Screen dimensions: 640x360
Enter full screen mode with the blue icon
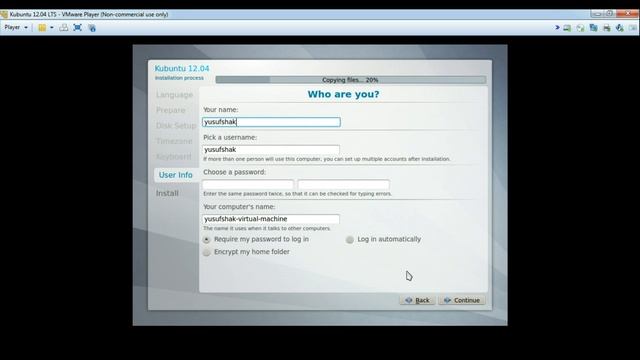click(78, 28)
